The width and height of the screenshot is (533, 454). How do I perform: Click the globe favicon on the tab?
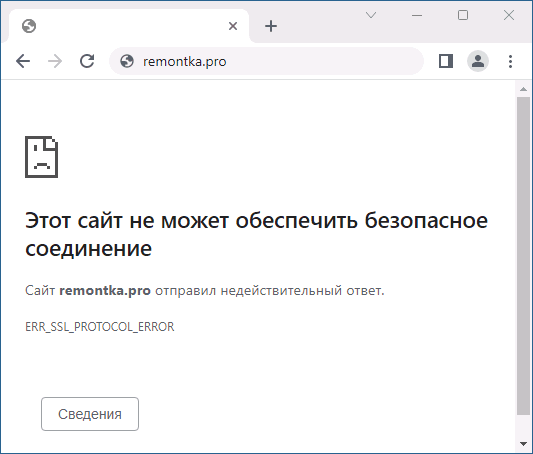point(29,26)
